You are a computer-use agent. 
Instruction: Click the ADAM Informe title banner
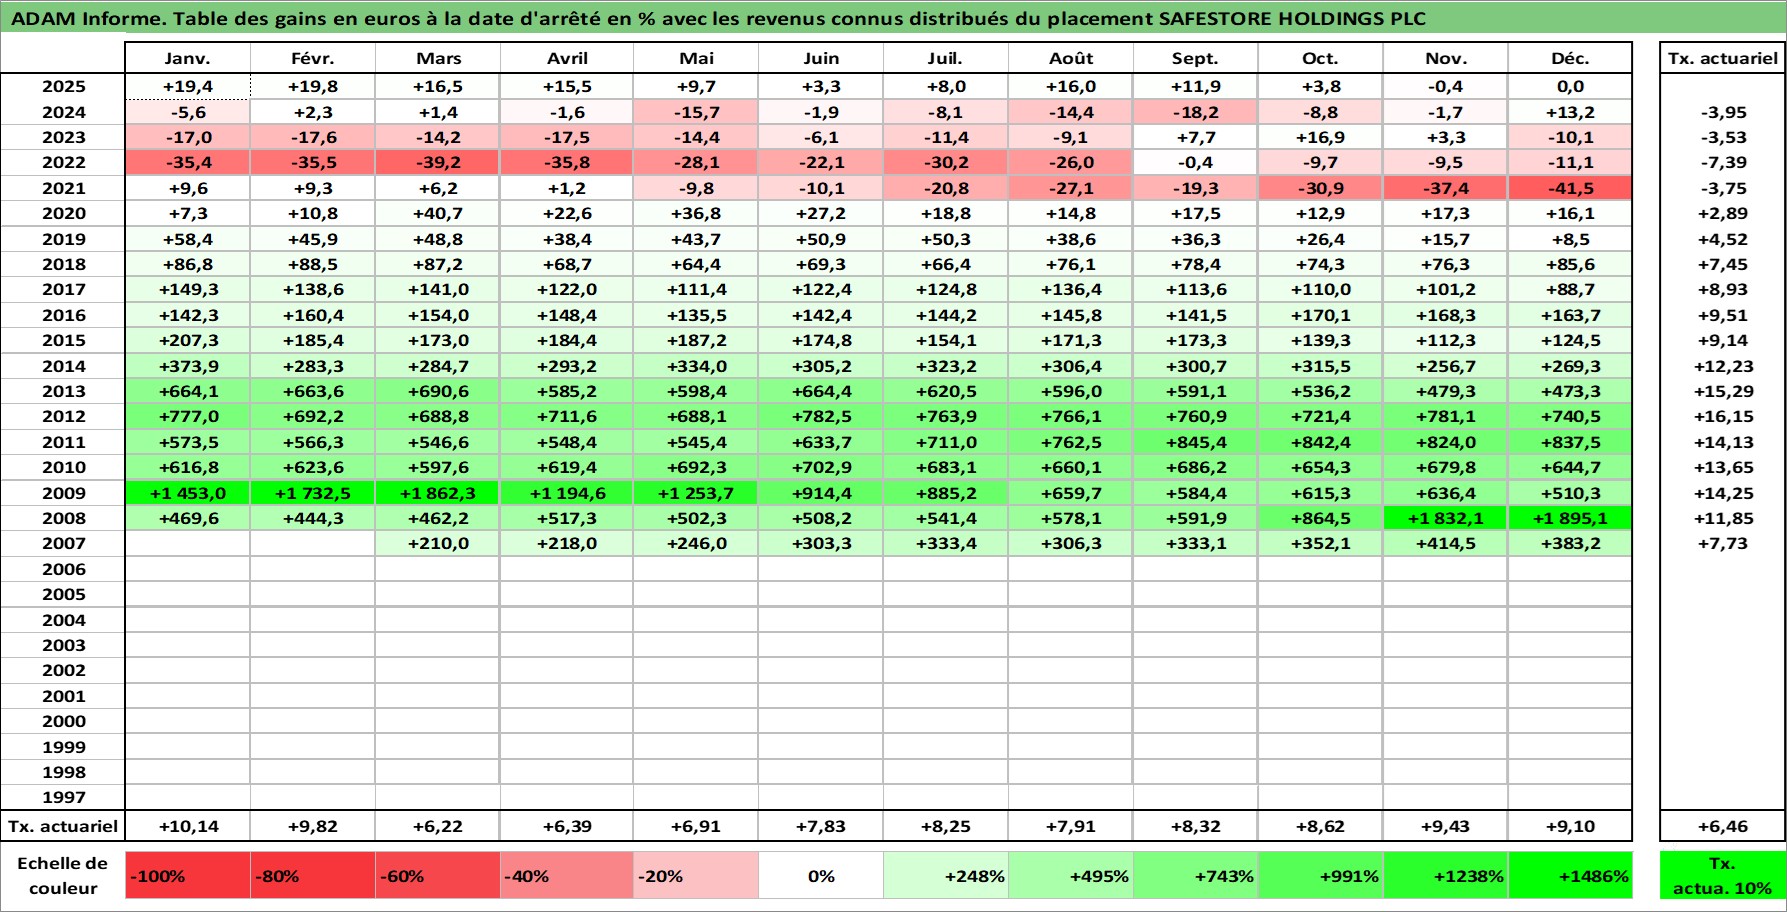893,18
